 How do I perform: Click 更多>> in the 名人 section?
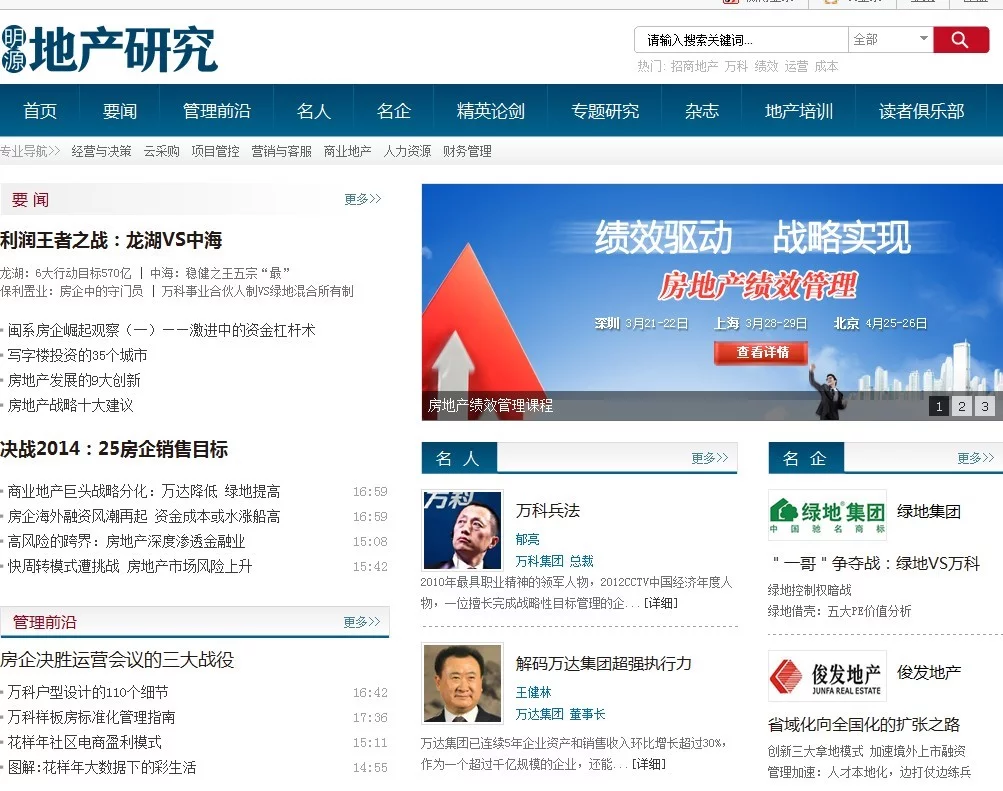point(709,458)
